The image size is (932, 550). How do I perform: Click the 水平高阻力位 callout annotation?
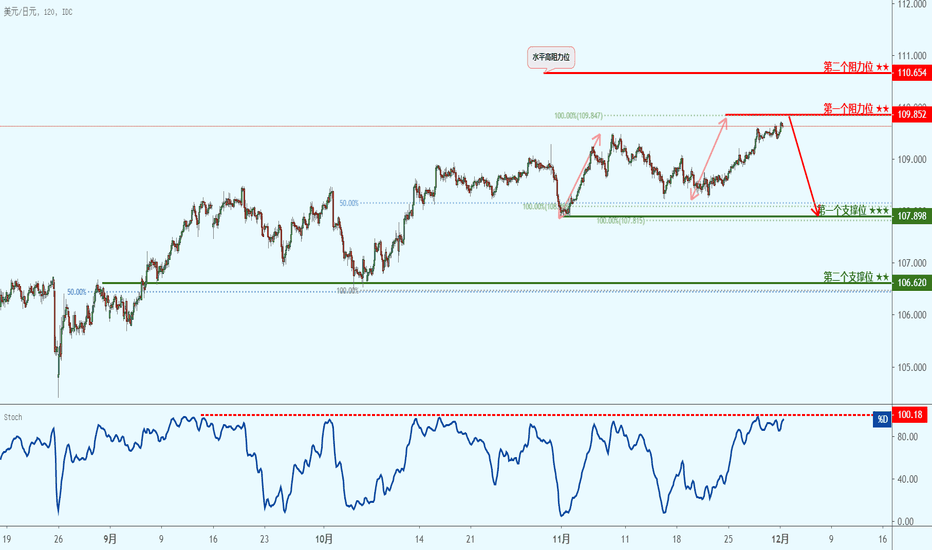551,58
